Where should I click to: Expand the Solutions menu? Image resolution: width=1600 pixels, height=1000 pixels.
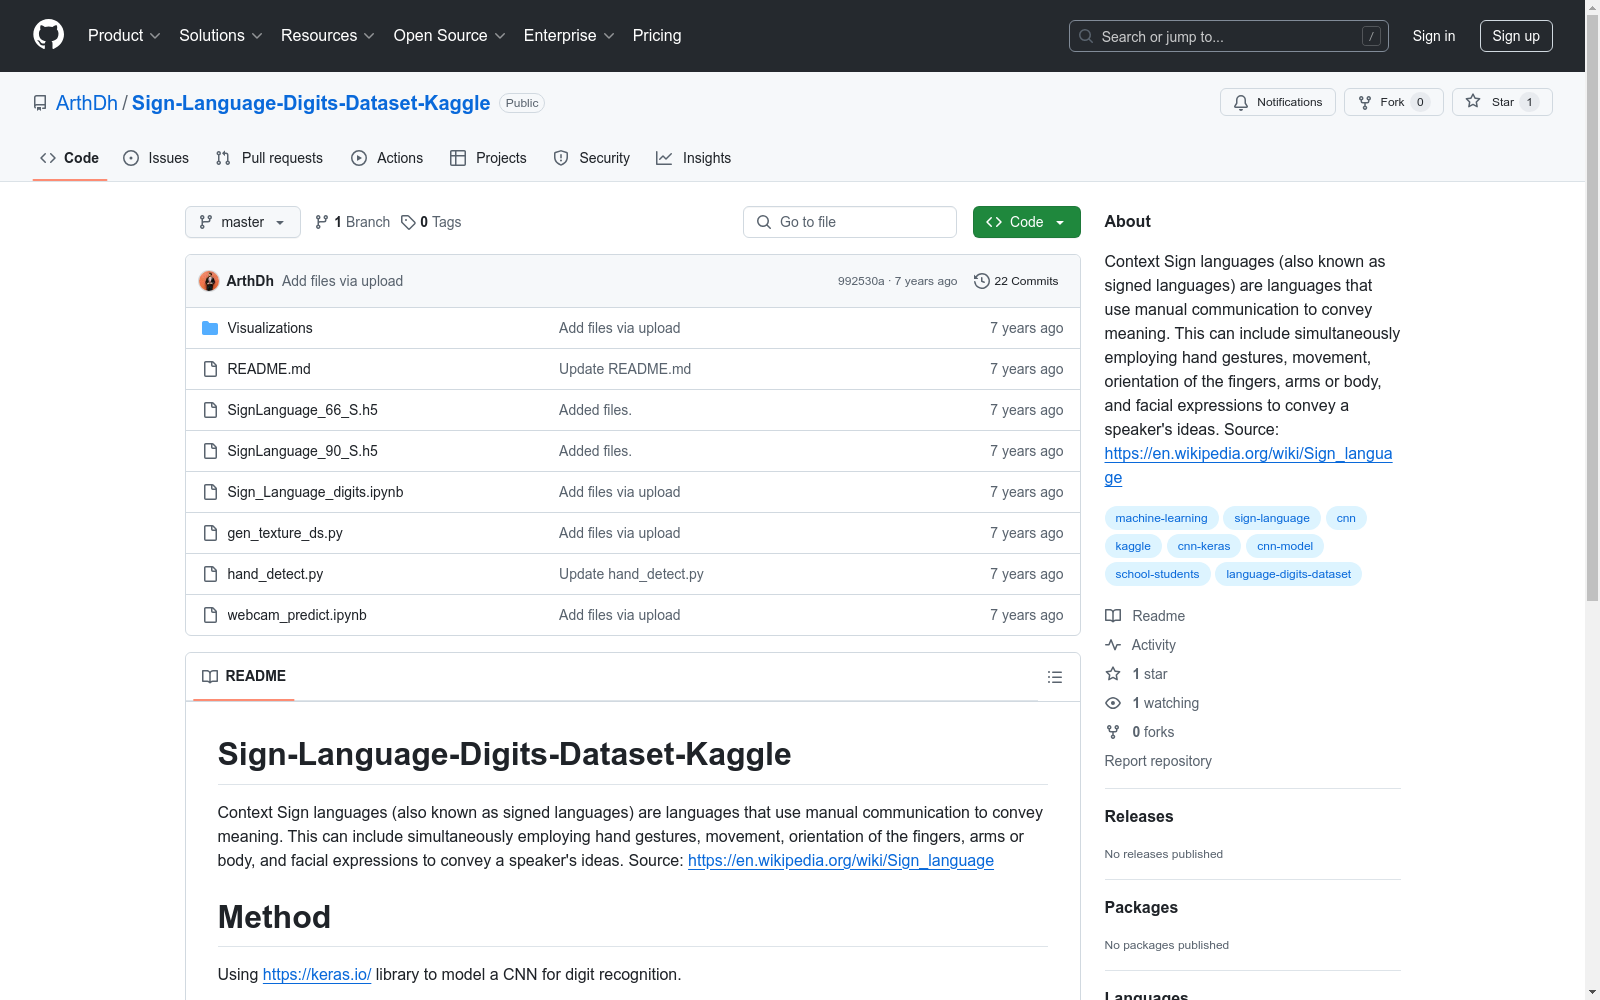coord(221,36)
